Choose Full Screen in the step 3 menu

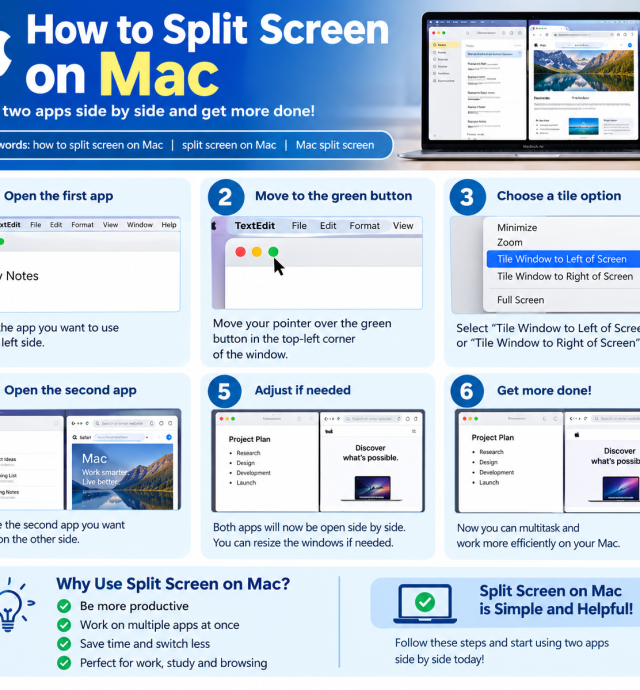click(x=520, y=300)
